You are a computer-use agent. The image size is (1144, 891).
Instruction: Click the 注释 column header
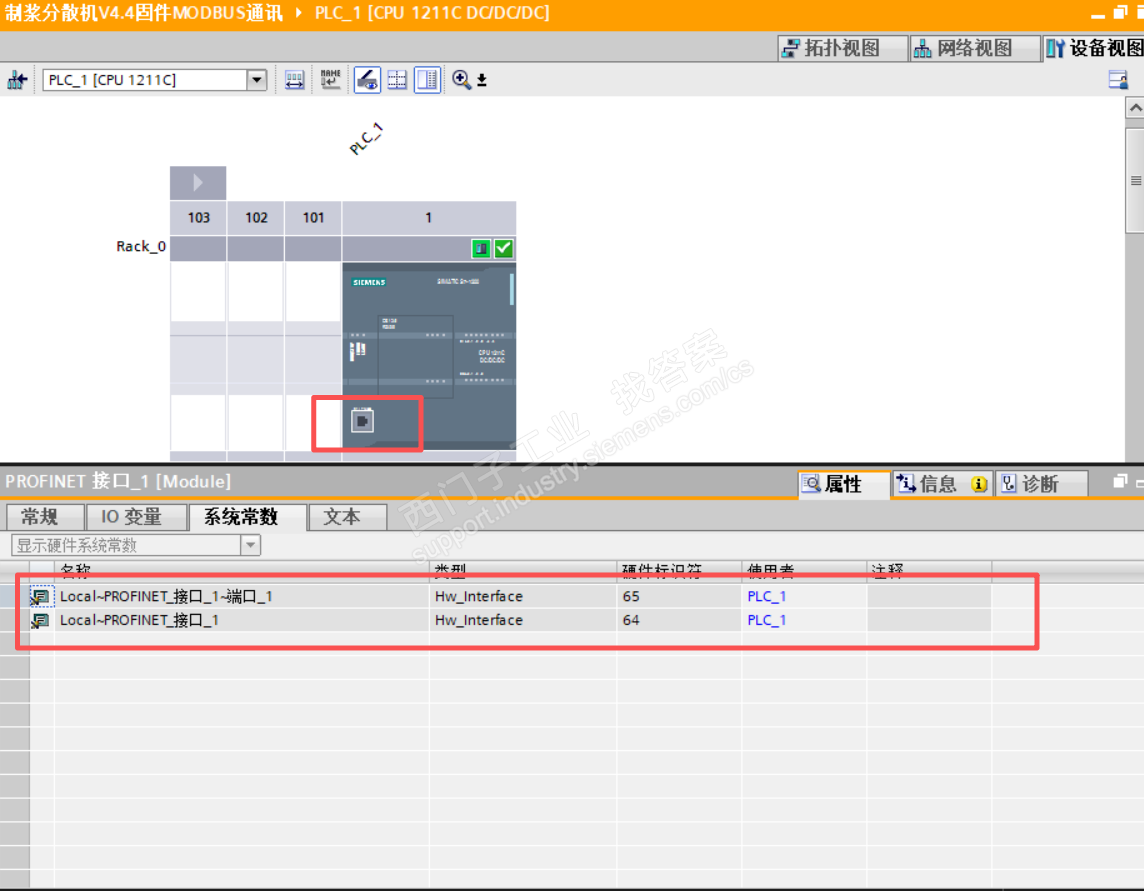click(930, 571)
